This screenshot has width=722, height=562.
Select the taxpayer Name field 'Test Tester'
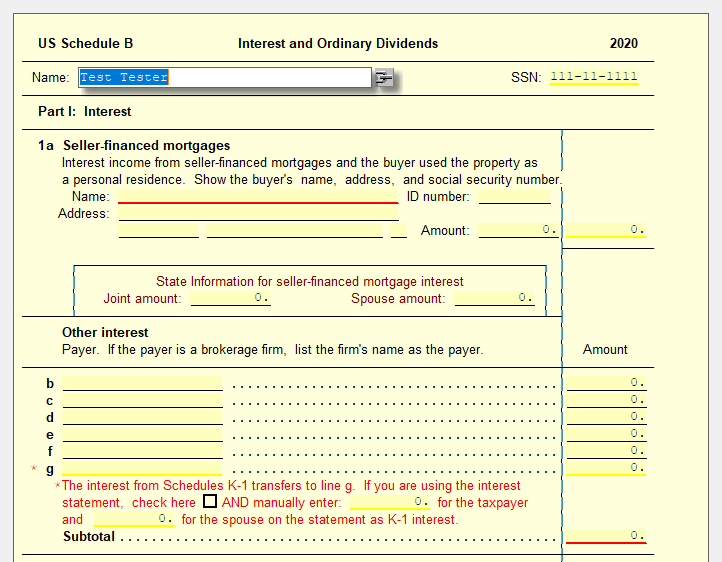pos(225,77)
